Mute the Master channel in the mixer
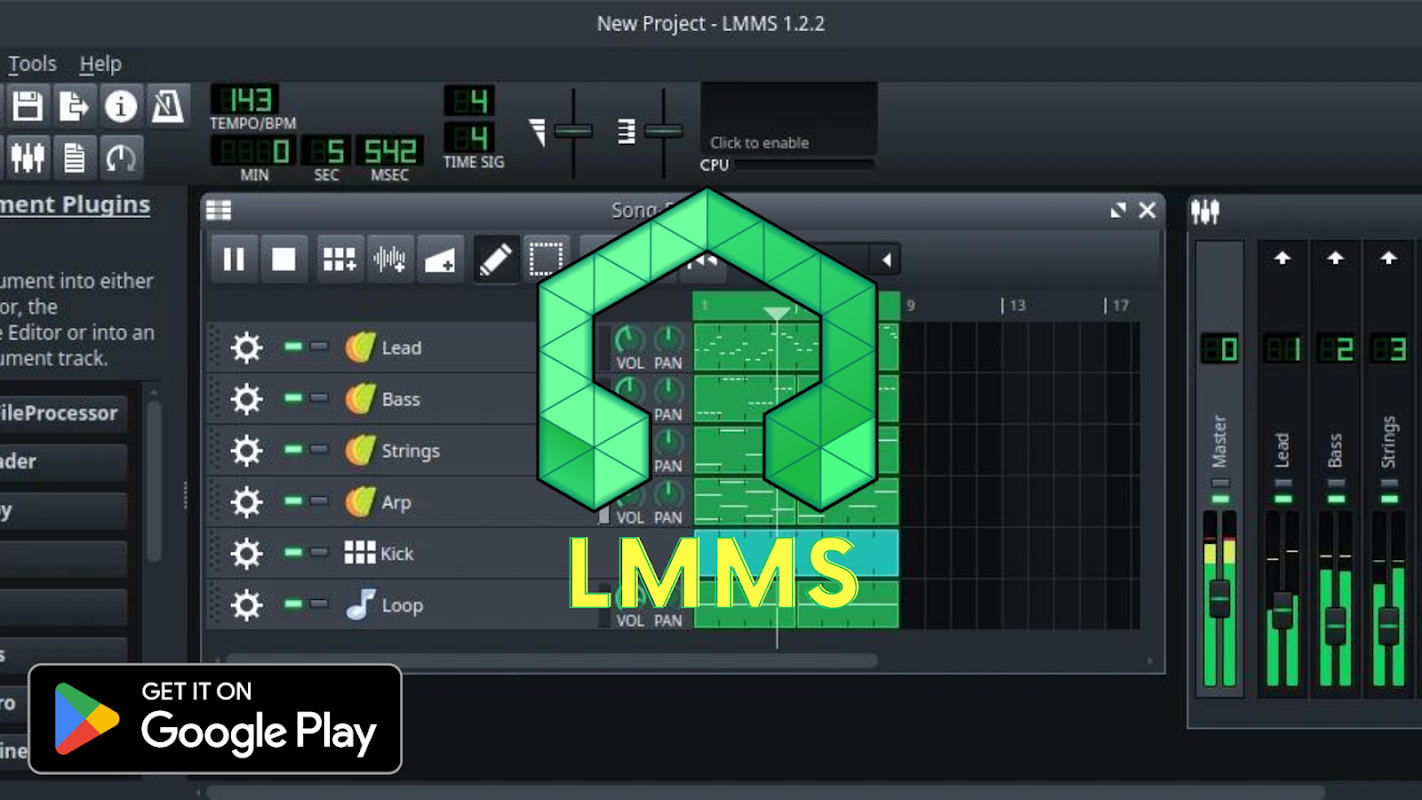The width and height of the screenshot is (1422, 800). (1220, 498)
